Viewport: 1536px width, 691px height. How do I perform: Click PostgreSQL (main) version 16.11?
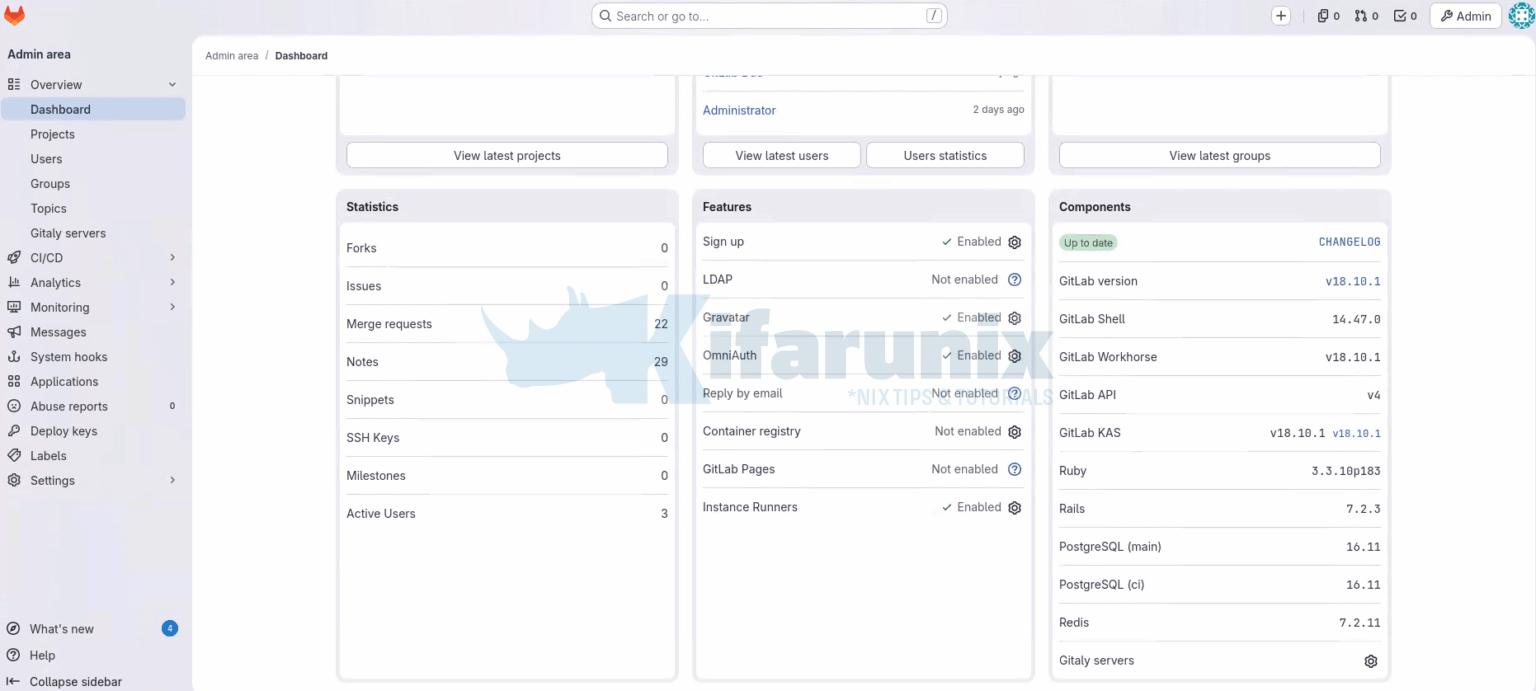tap(1363, 547)
